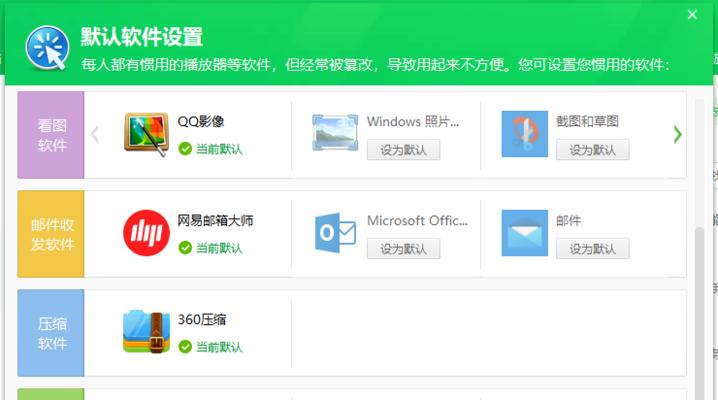Screen dimensions: 718x400
Task: Select the 看图软件 category tile
Action: click(51, 135)
